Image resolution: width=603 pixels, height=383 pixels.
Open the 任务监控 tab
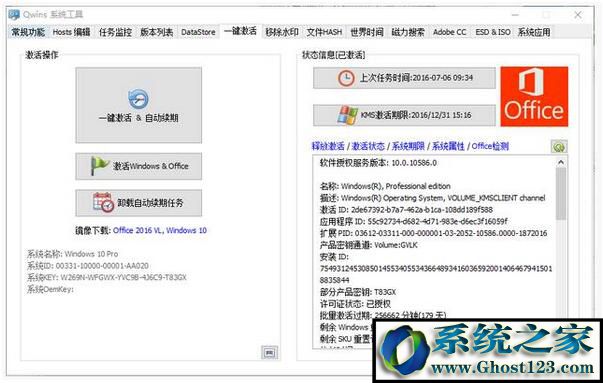pos(115,32)
